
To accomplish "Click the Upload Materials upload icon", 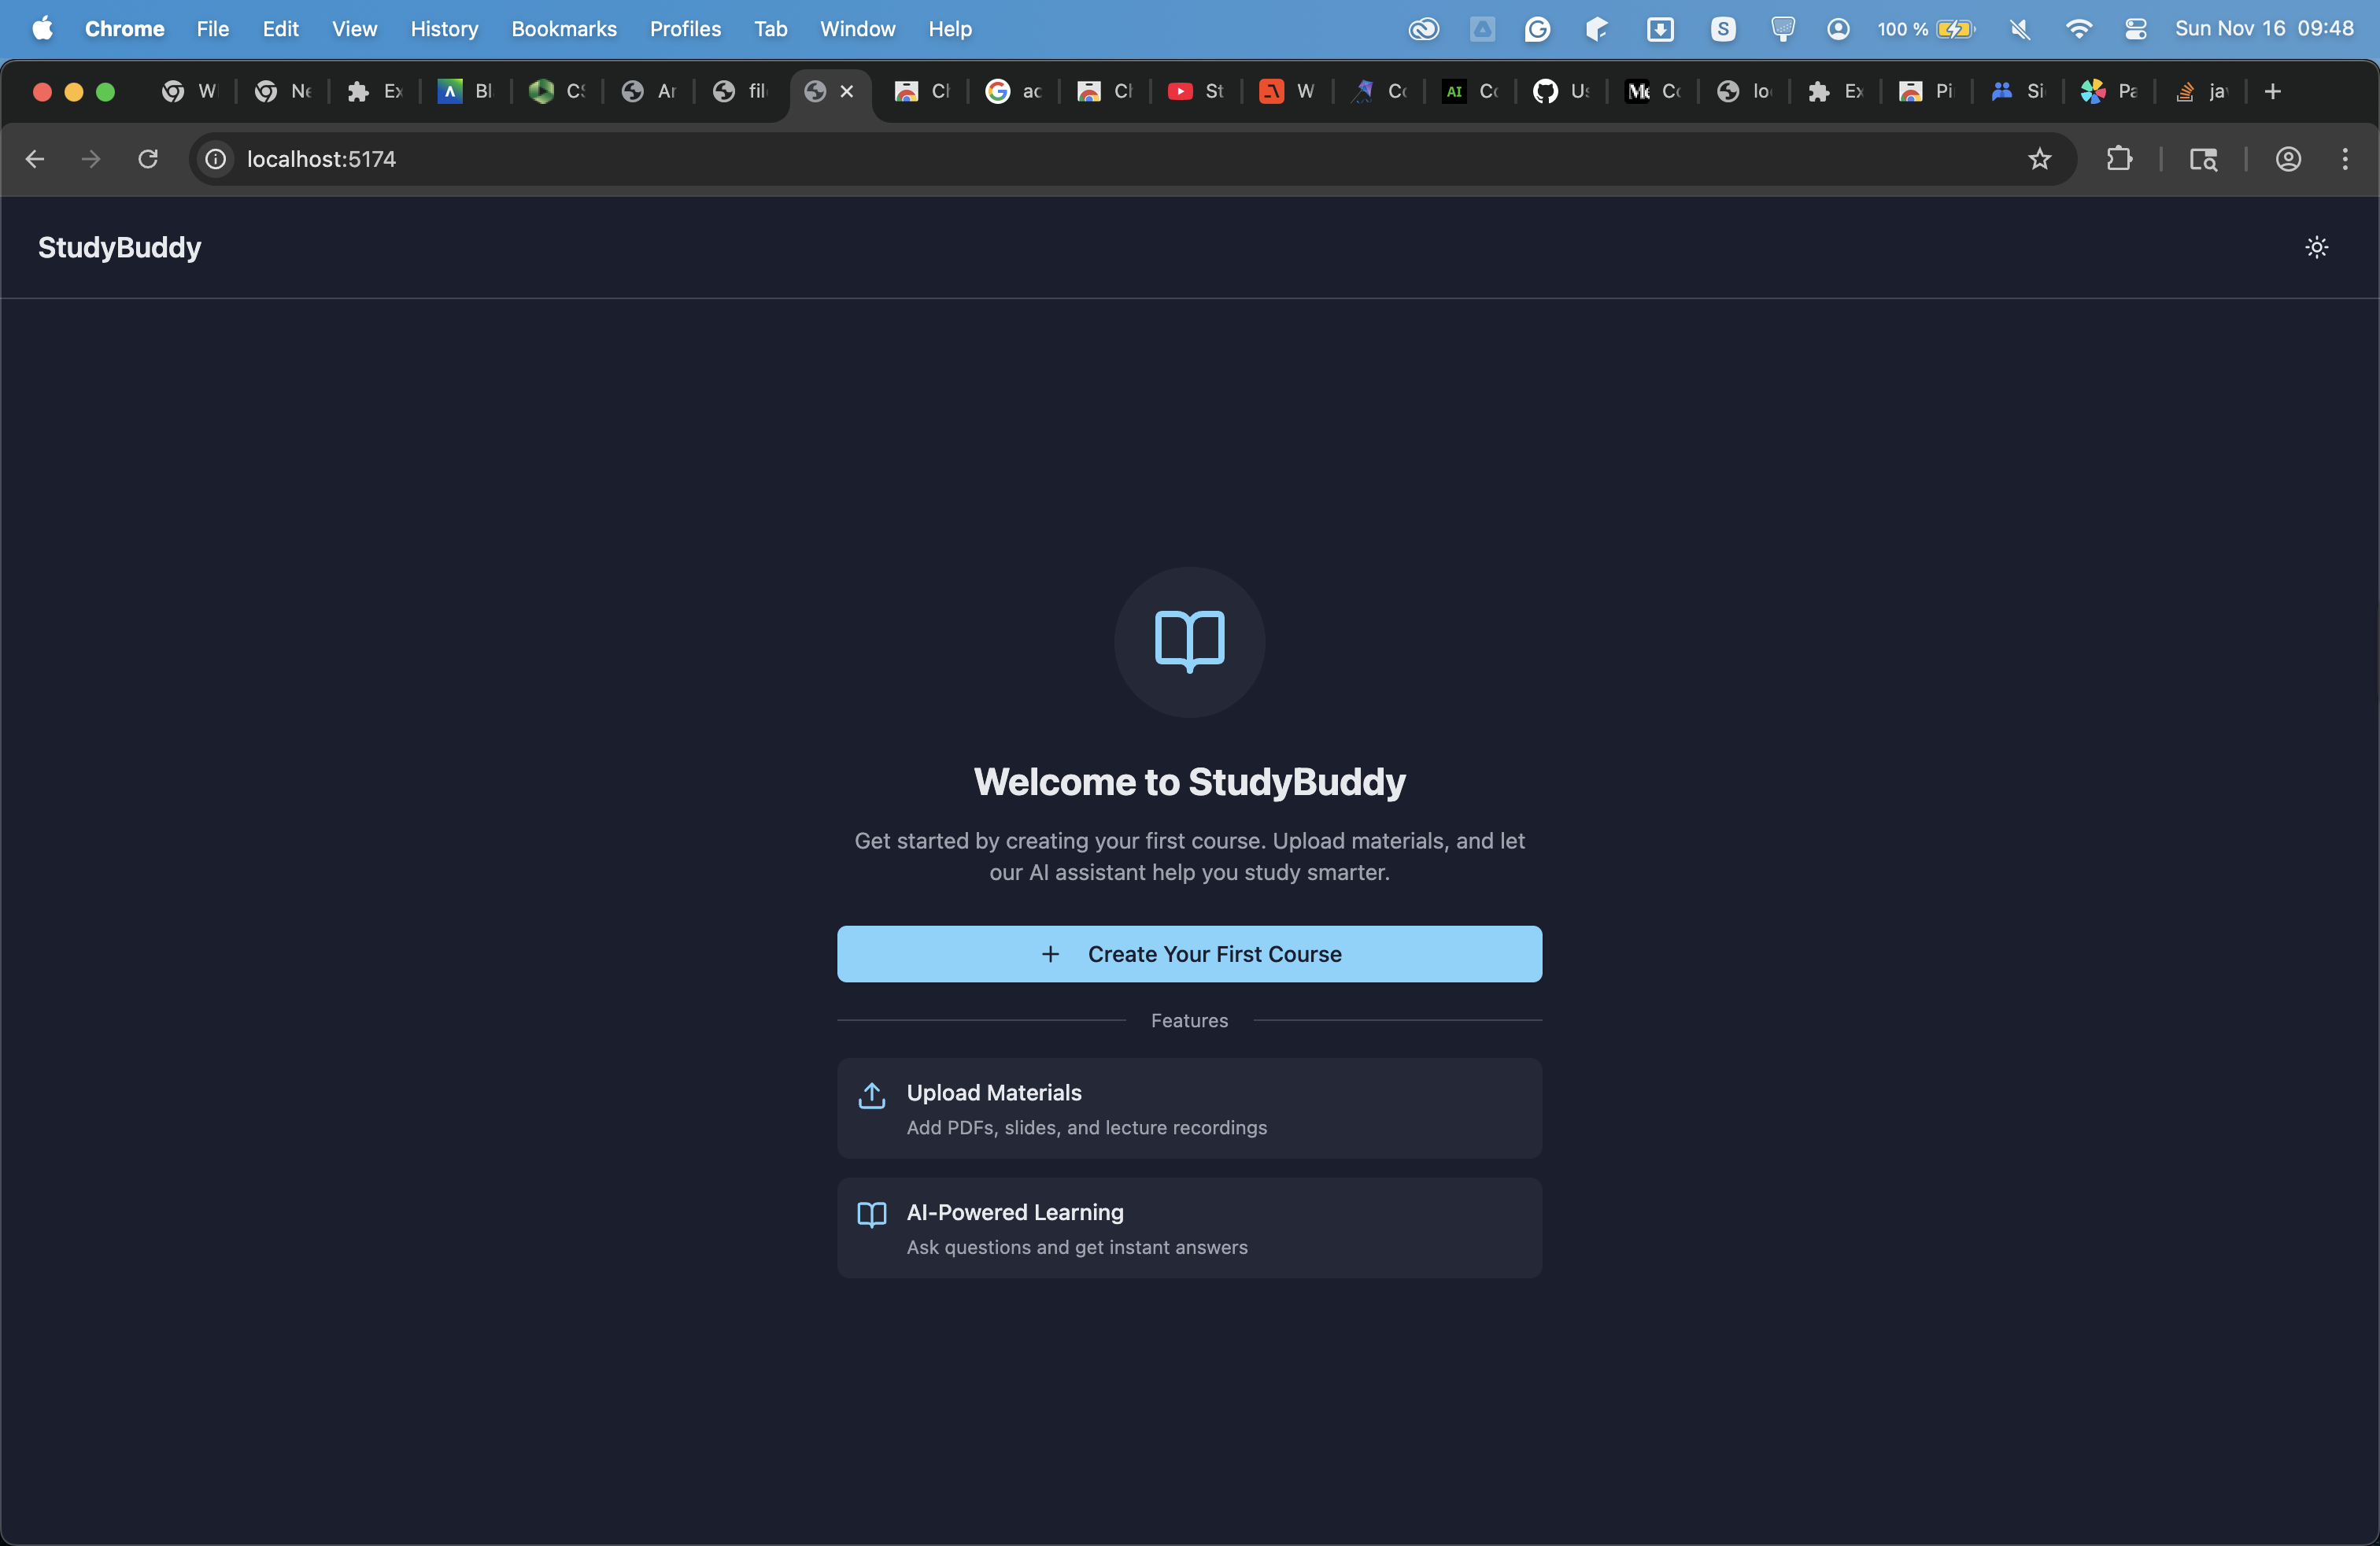I will coord(871,1095).
